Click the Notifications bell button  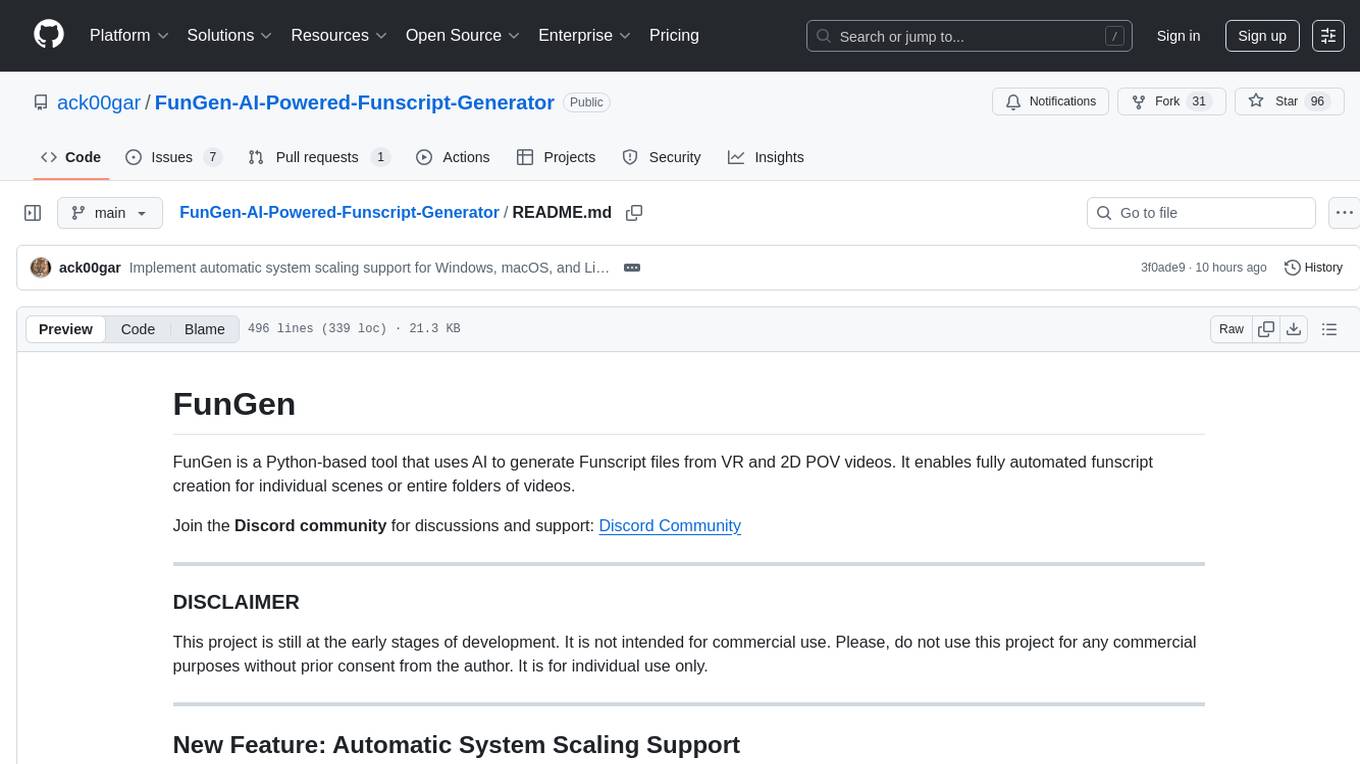coord(1051,102)
